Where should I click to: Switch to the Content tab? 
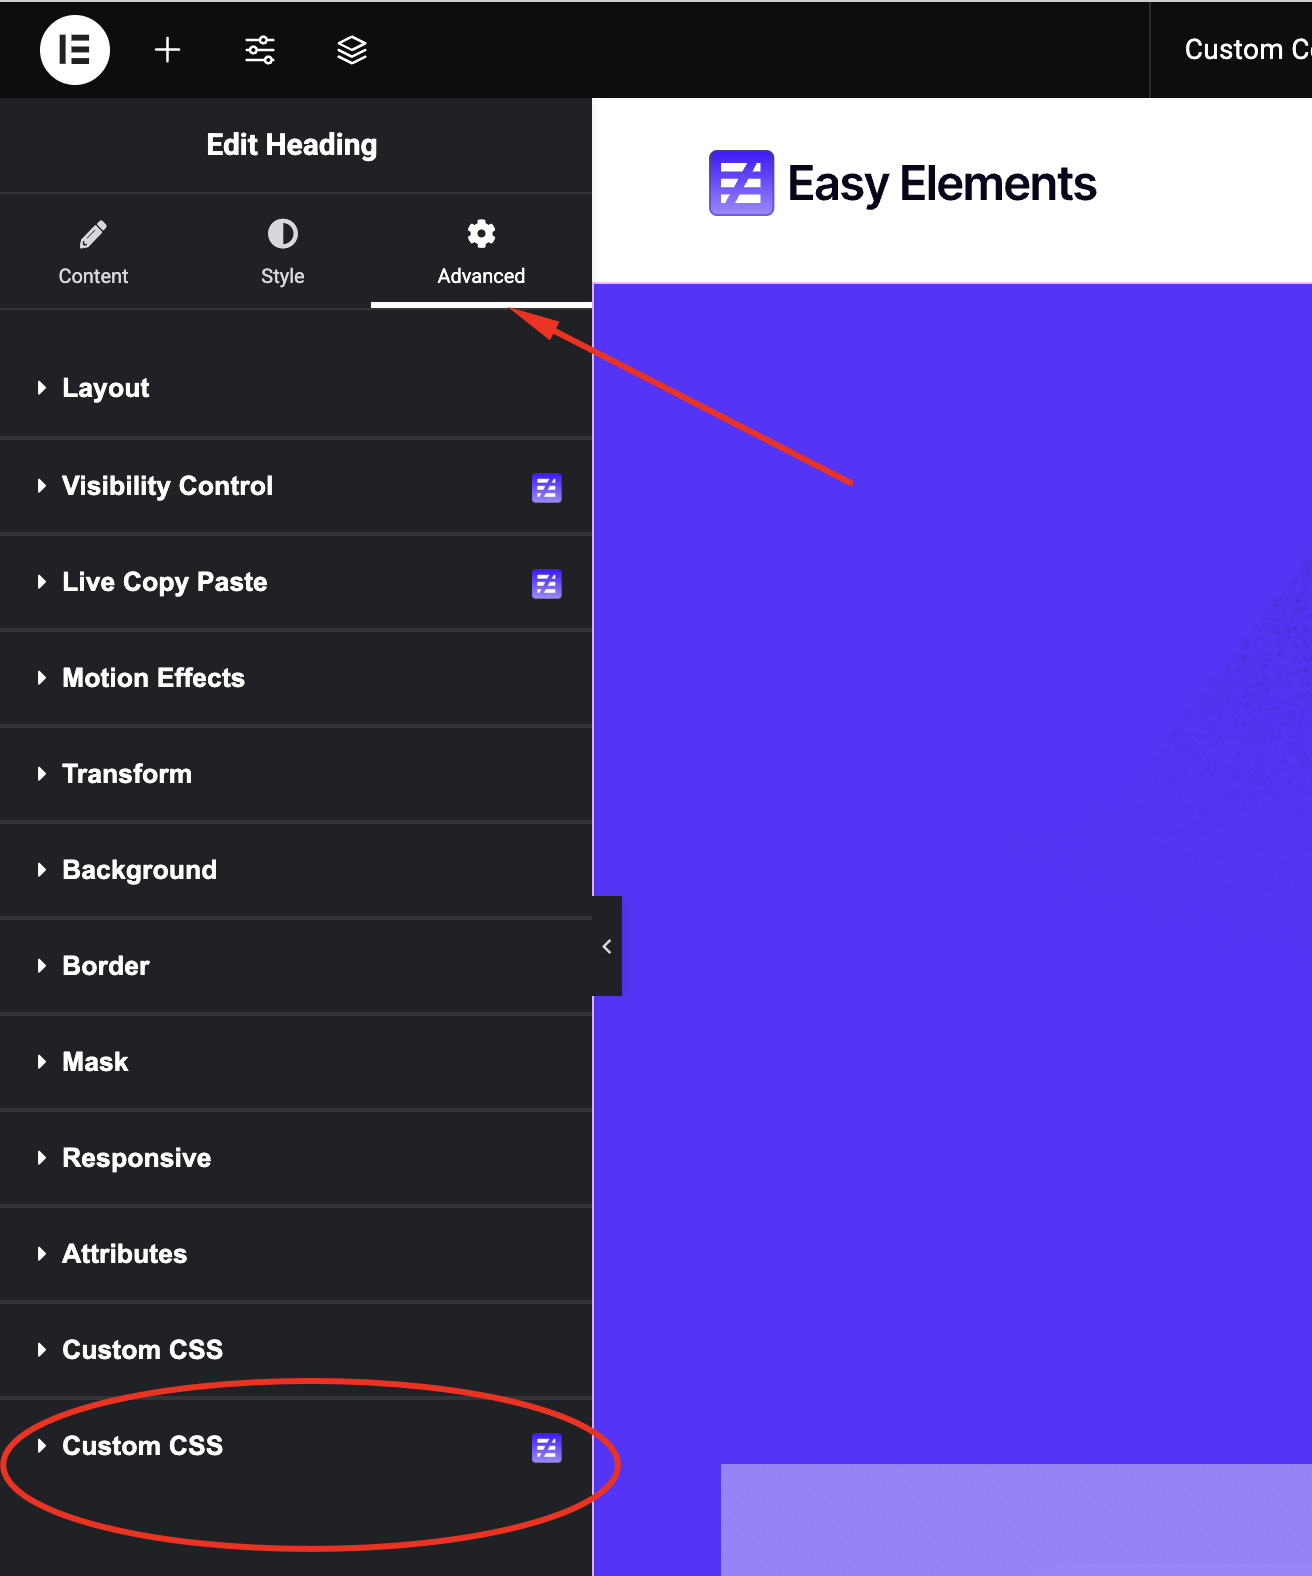coord(93,252)
